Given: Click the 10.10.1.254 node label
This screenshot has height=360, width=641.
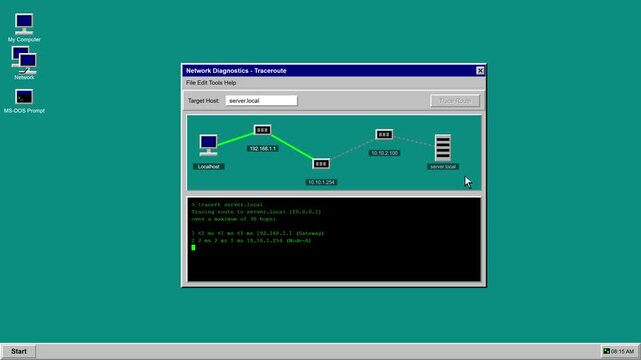Looking at the screenshot, I should [x=321, y=182].
